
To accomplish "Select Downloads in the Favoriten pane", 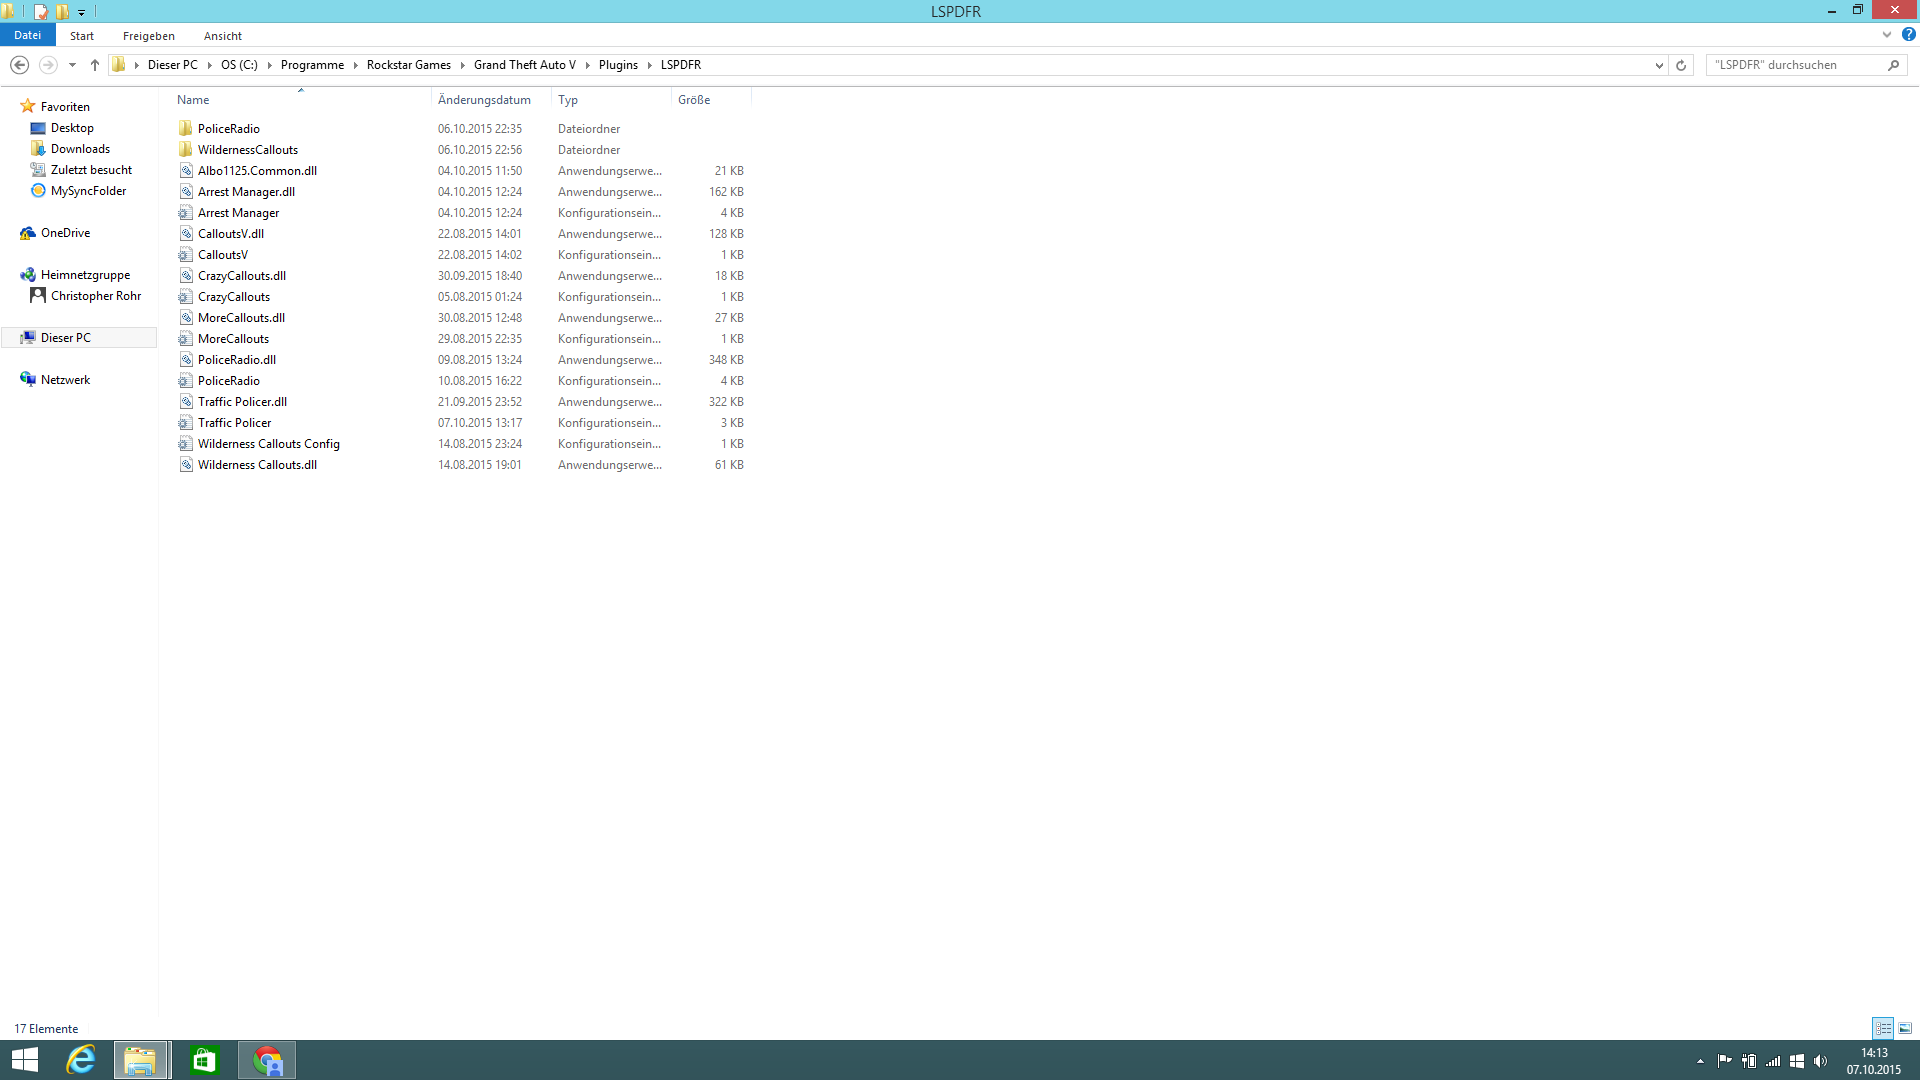I will pyautogui.click(x=80, y=149).
